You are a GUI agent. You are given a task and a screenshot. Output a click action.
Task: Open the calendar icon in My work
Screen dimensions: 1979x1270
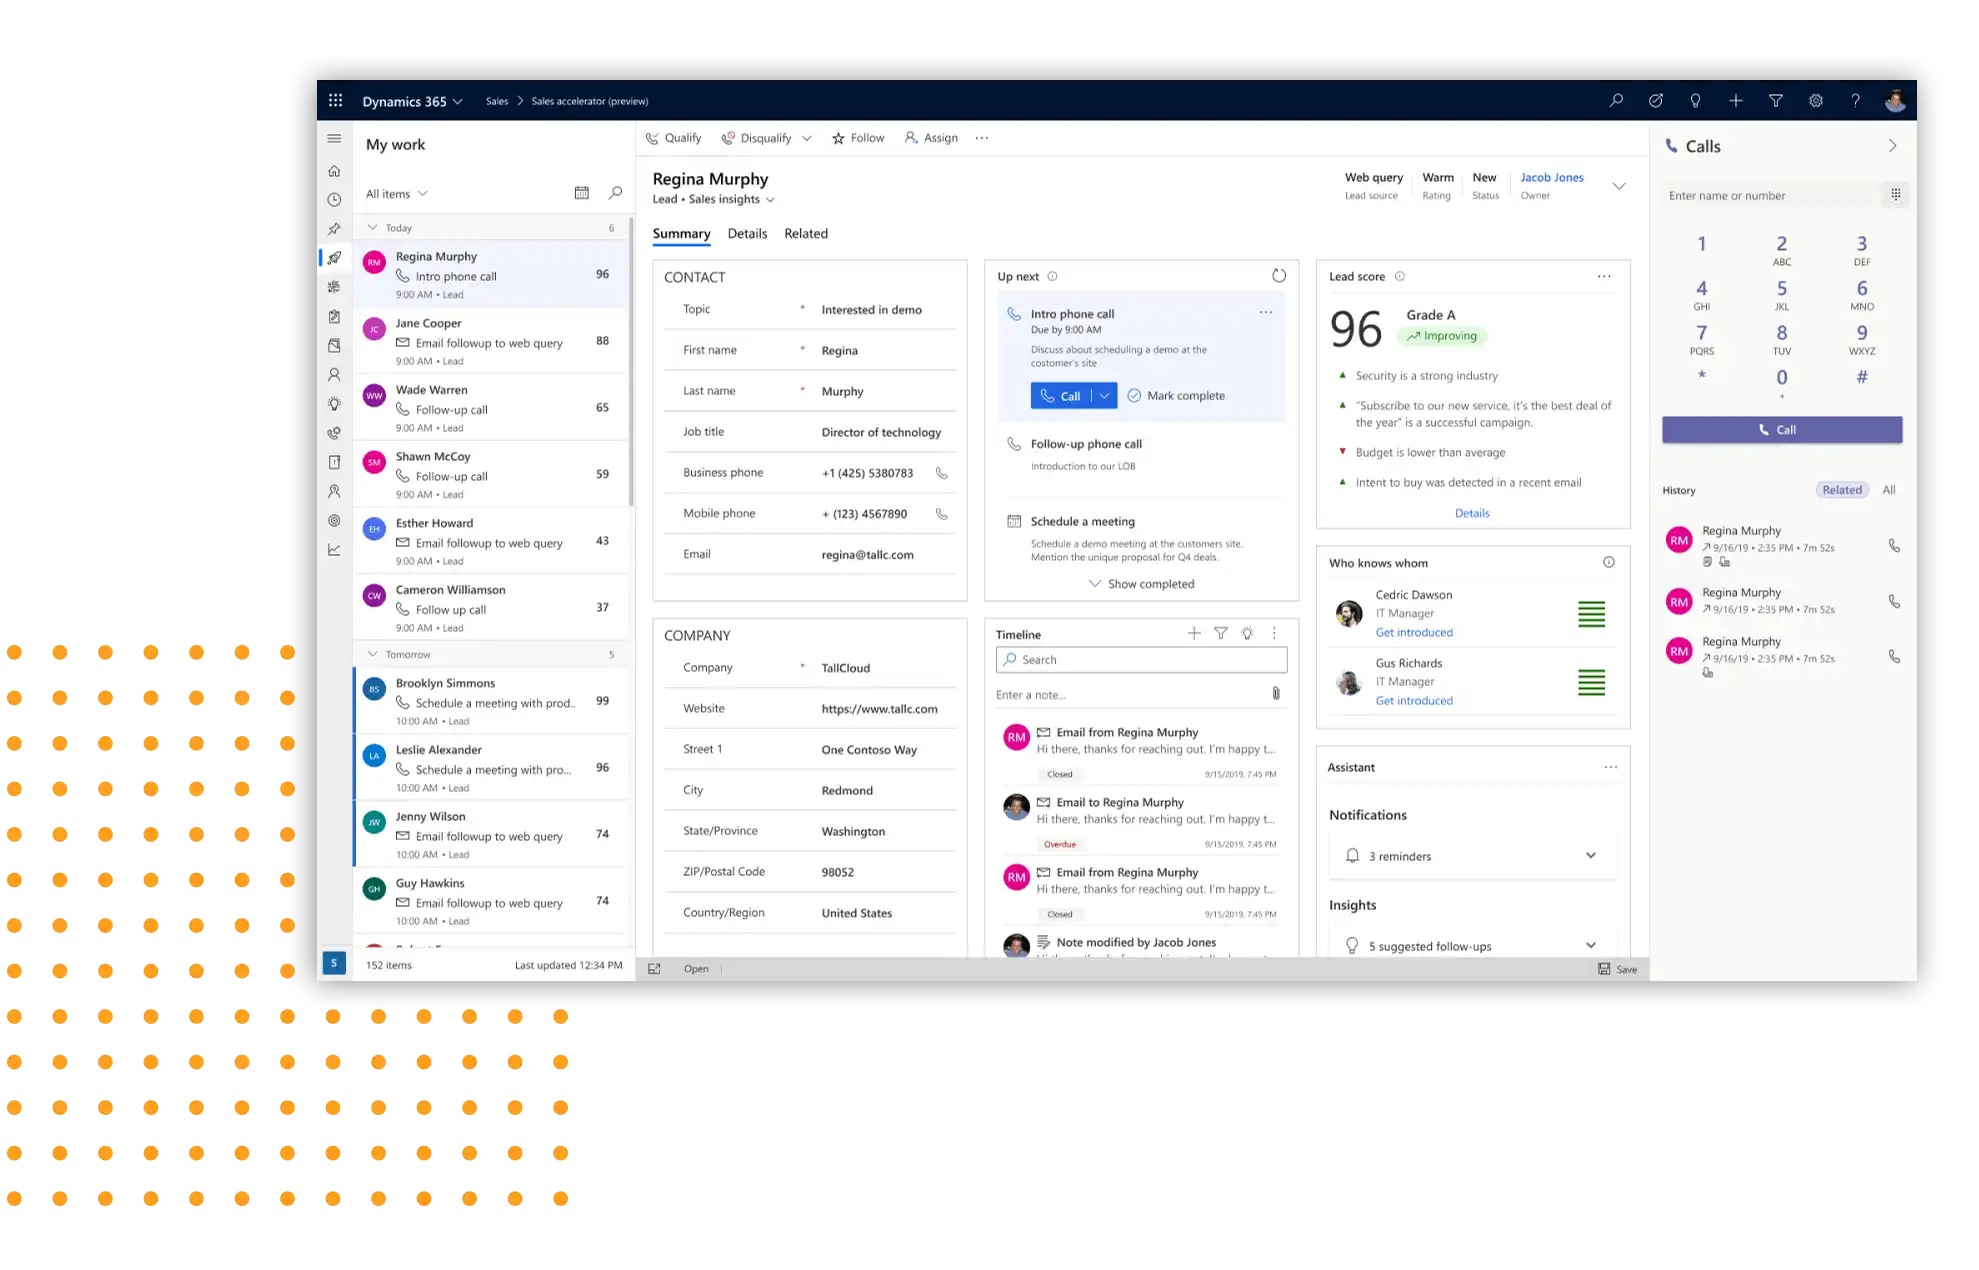coord(582,193)
